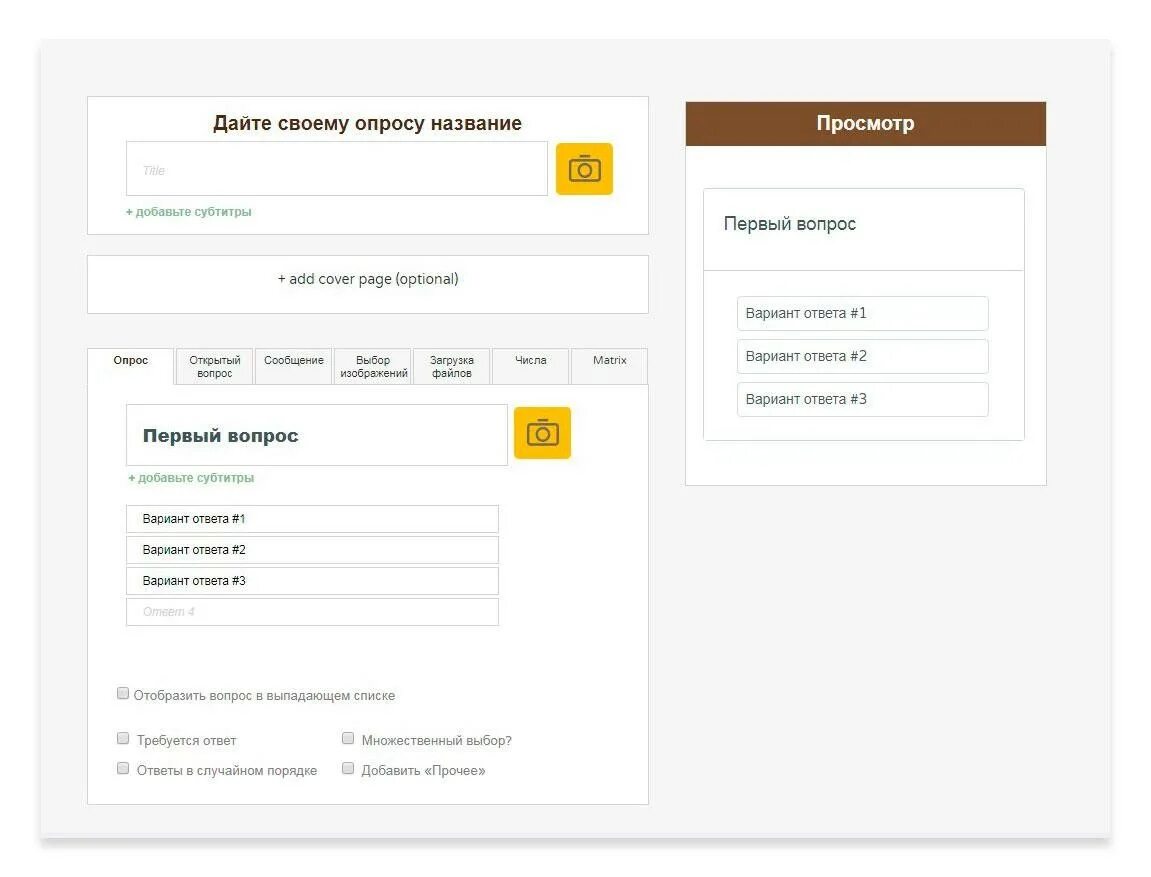The width and height of the screenshot is (1151, 877).
Task: Choose "Вариант ответа #3" in the preview panel
Action: [863, 399]
